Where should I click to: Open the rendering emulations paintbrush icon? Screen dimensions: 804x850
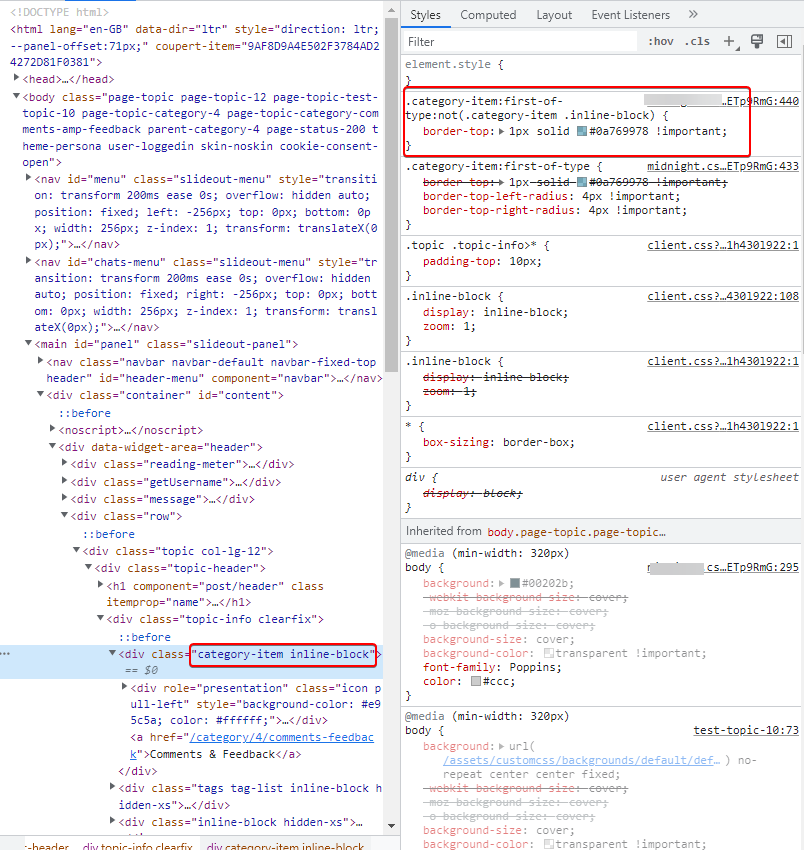click(757, 41)
